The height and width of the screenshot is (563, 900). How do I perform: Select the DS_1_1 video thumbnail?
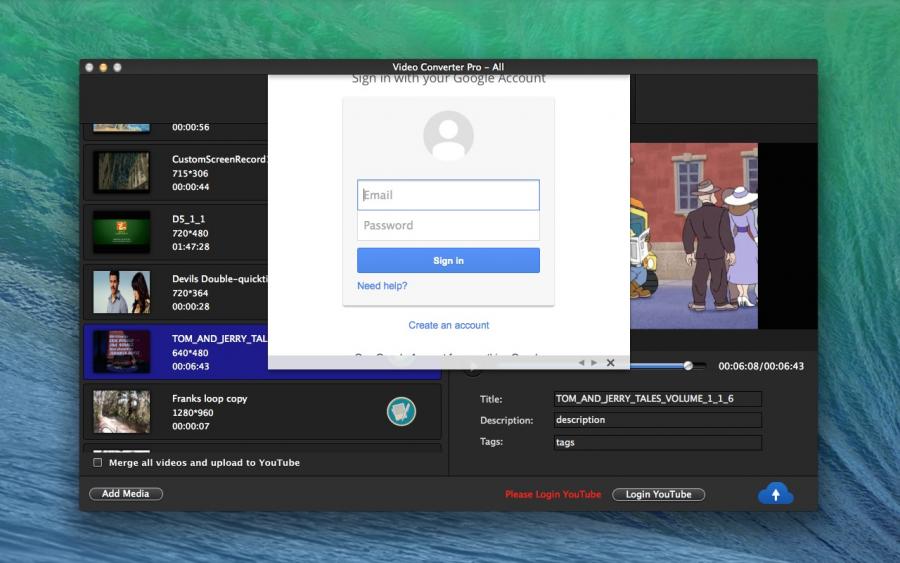122,232
